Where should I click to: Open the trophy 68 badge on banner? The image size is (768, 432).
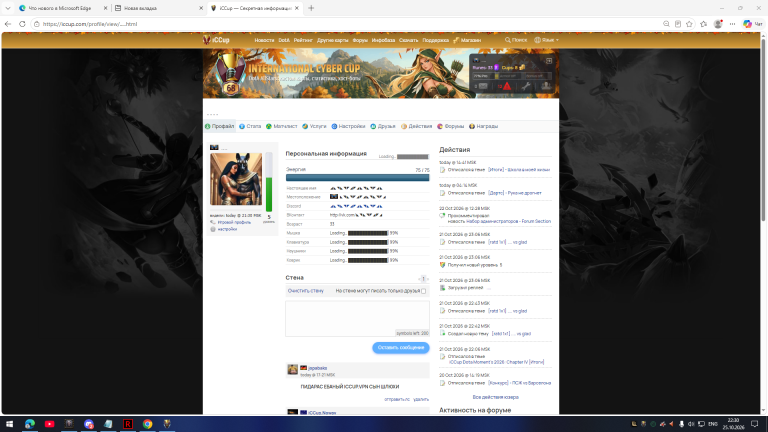tap(231, 74)
